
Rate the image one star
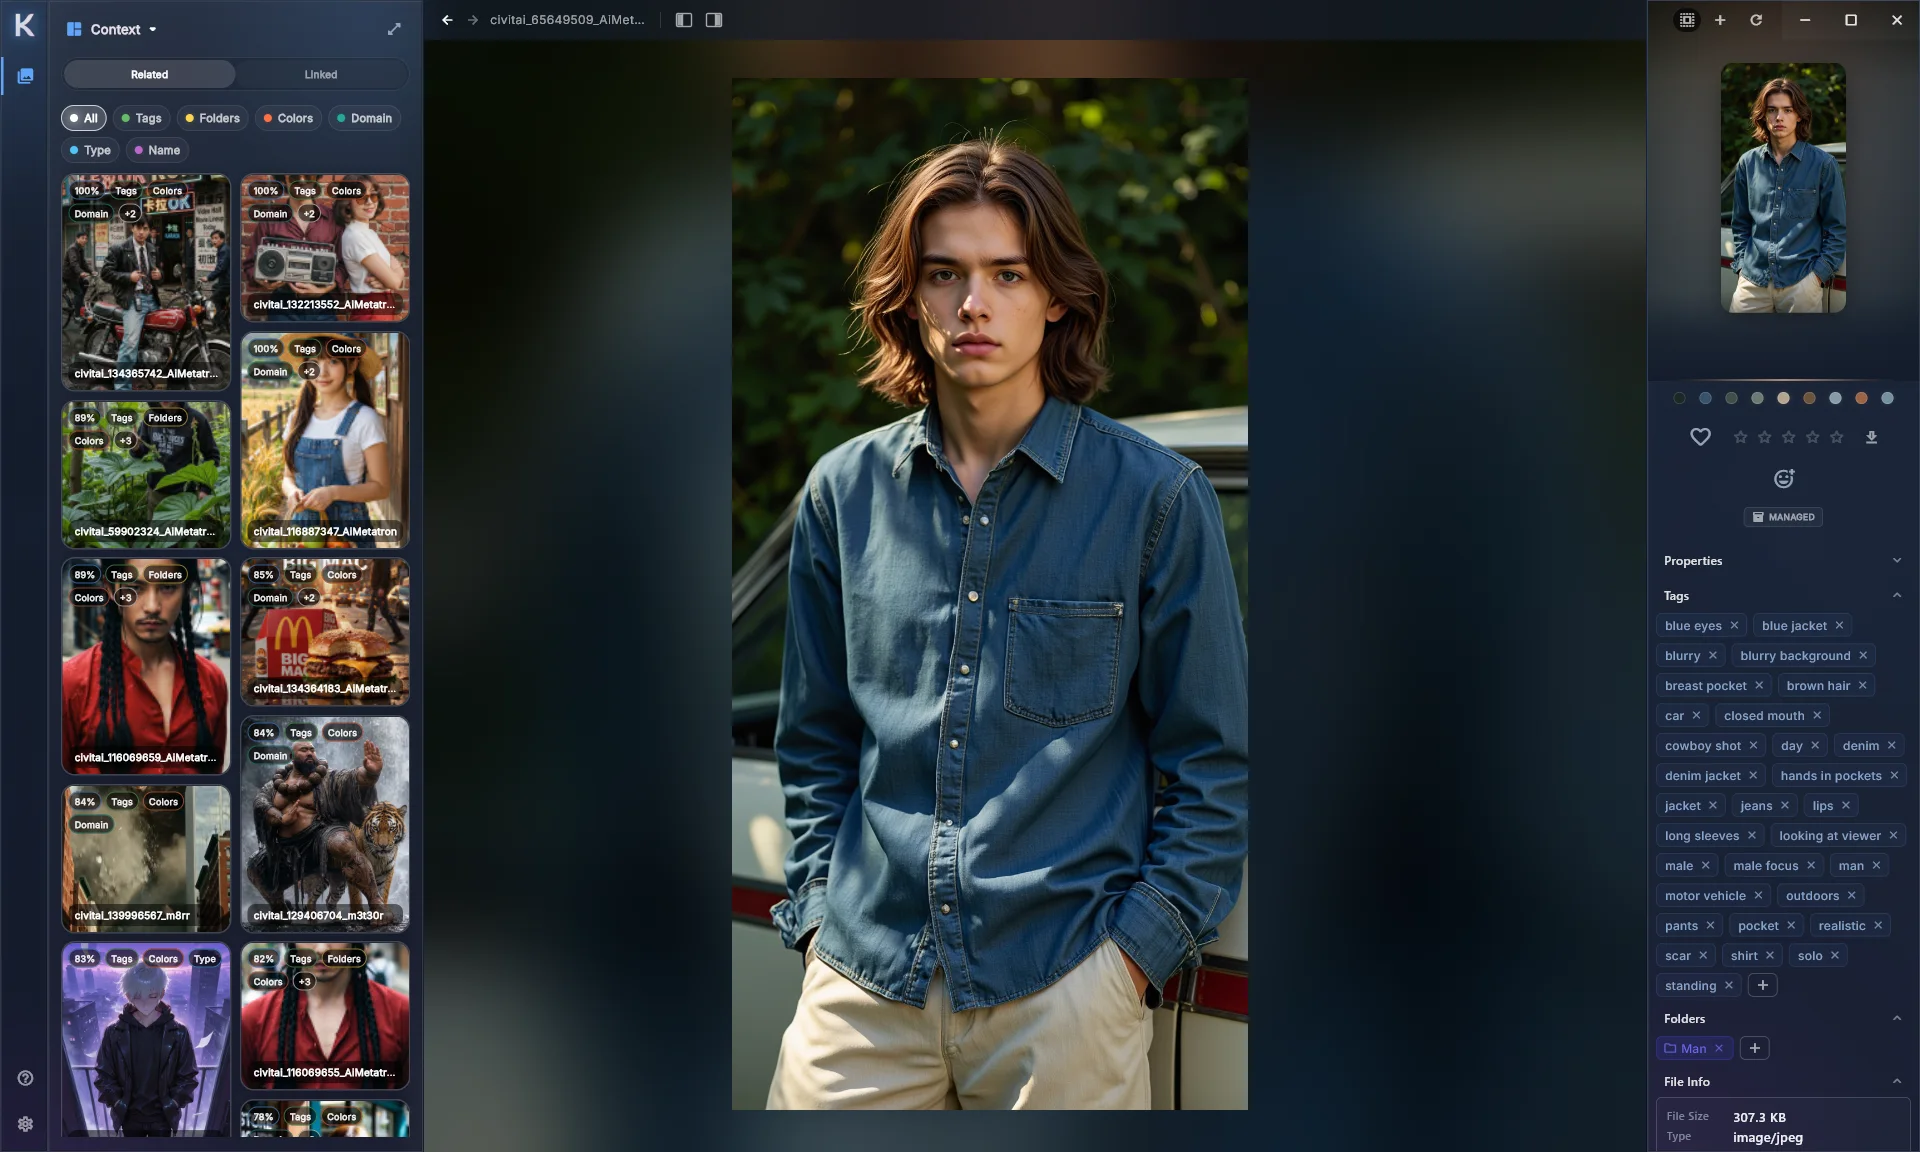1741,437
